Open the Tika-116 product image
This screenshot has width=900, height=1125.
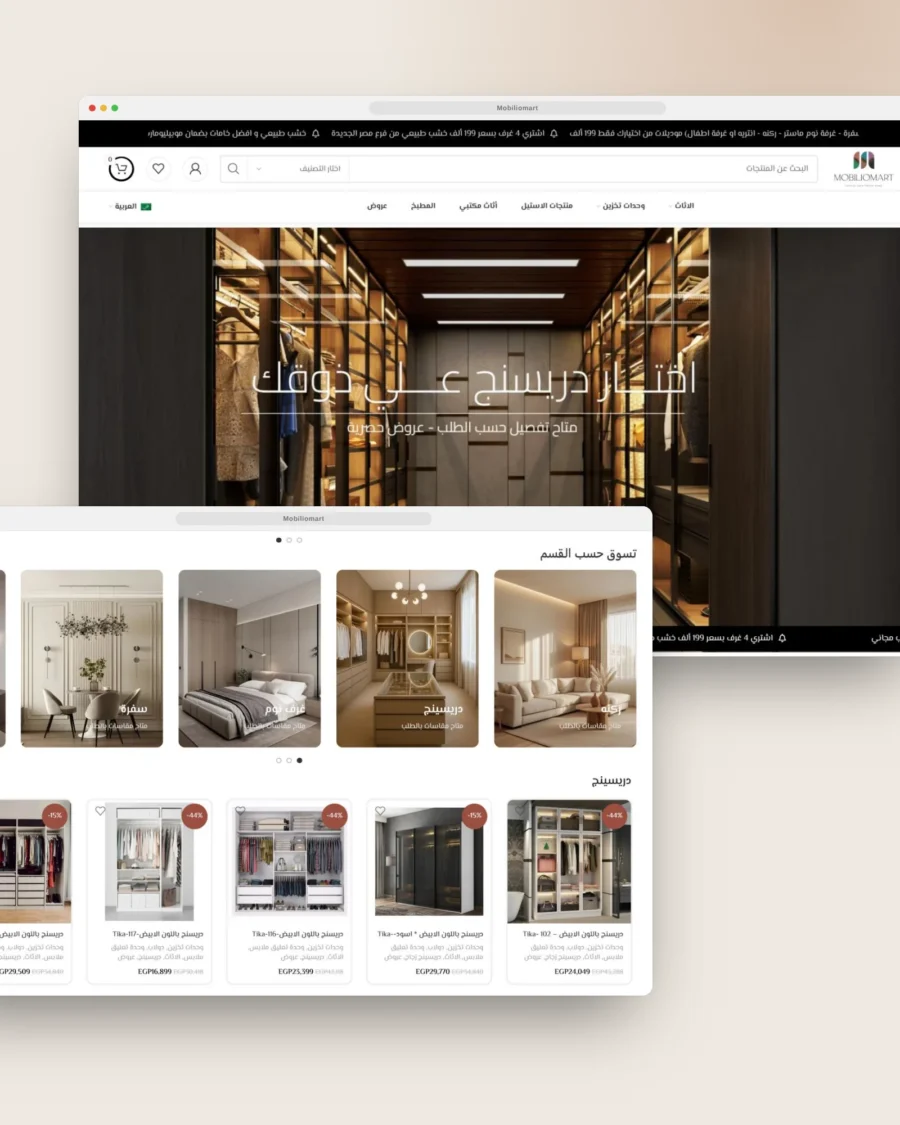289,862
